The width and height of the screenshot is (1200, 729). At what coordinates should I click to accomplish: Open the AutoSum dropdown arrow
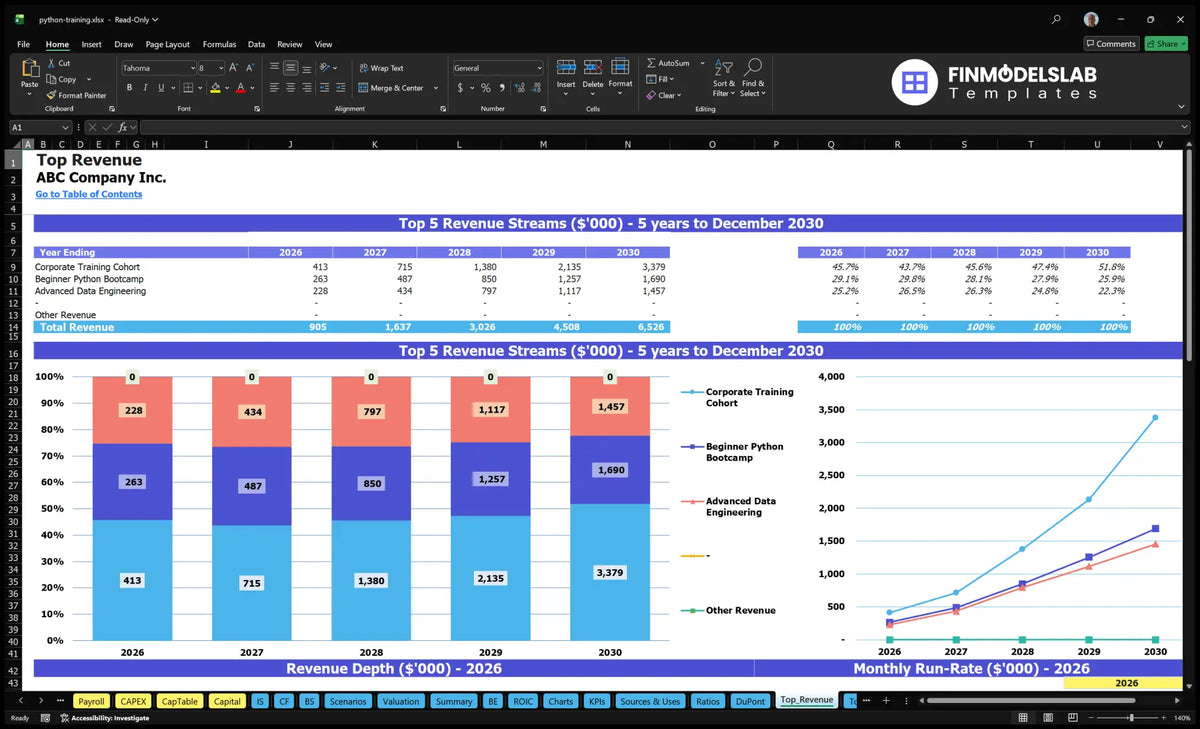click(x=702, y=63)
